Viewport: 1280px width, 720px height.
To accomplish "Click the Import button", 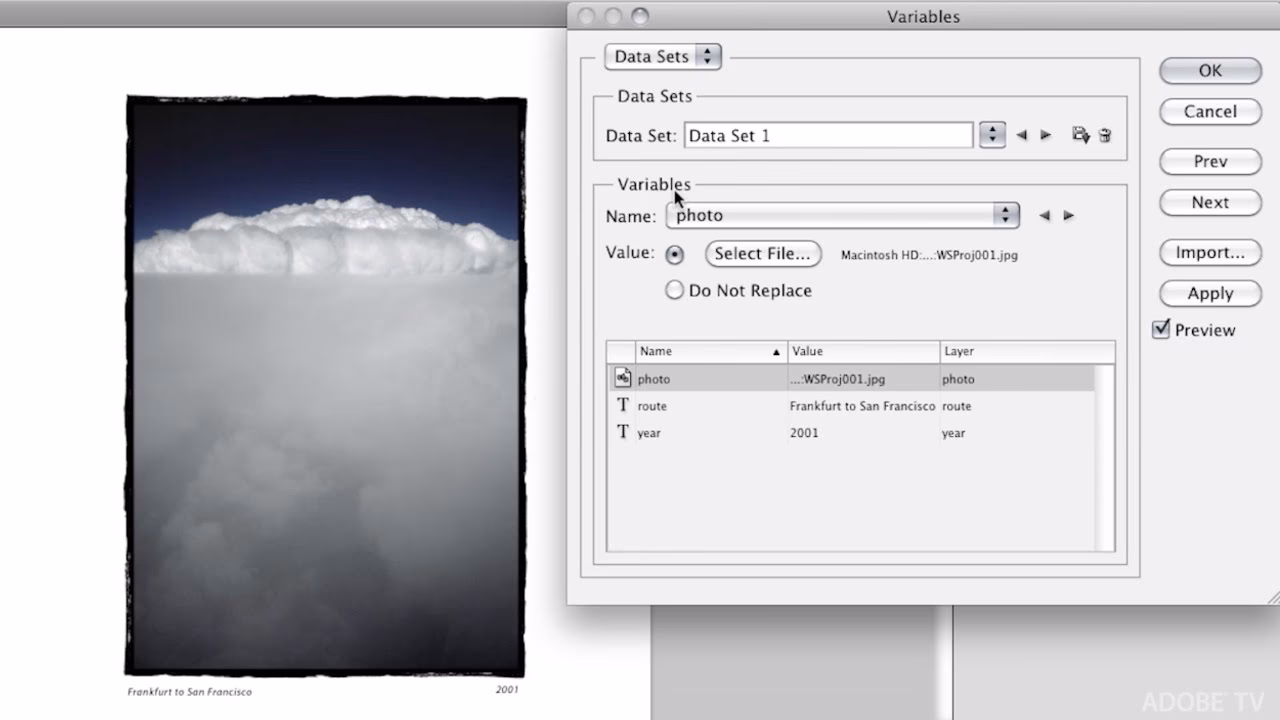I will tap(1210, 252).
